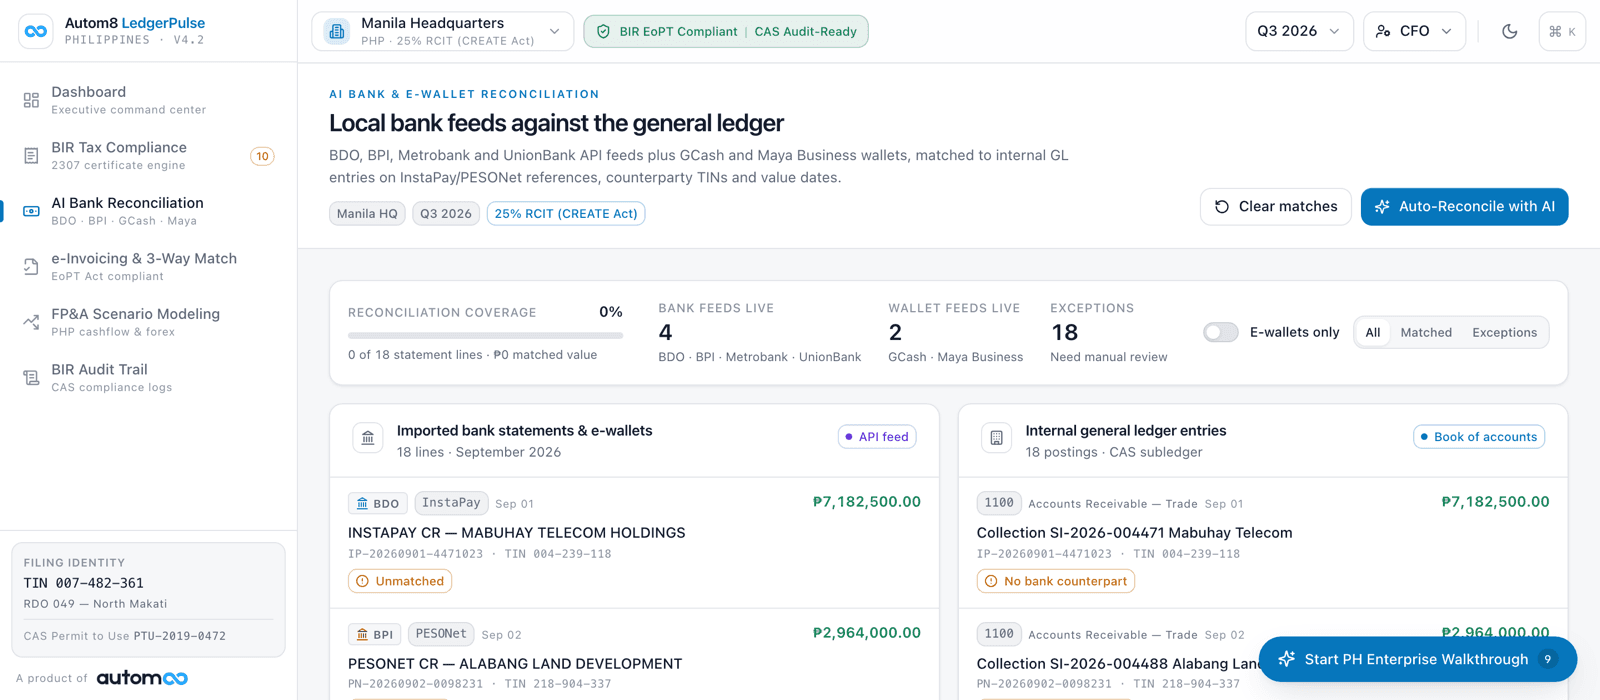Image resolution: width=1600 pixels, height=700 pixels.
Task: Click the ₱2,964,000.00 bank statement amount
Action: [x=866, y=633]
